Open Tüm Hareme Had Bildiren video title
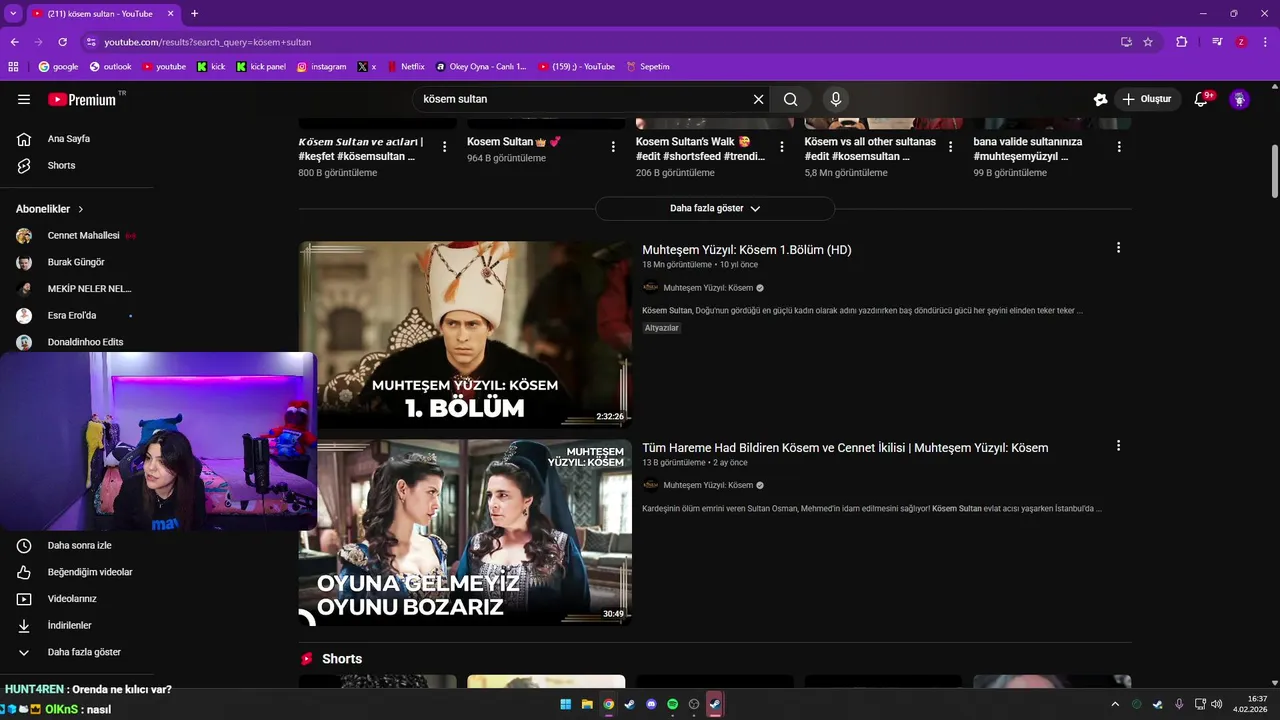This screenshot has width=1280, height=720. coord(845,448)
